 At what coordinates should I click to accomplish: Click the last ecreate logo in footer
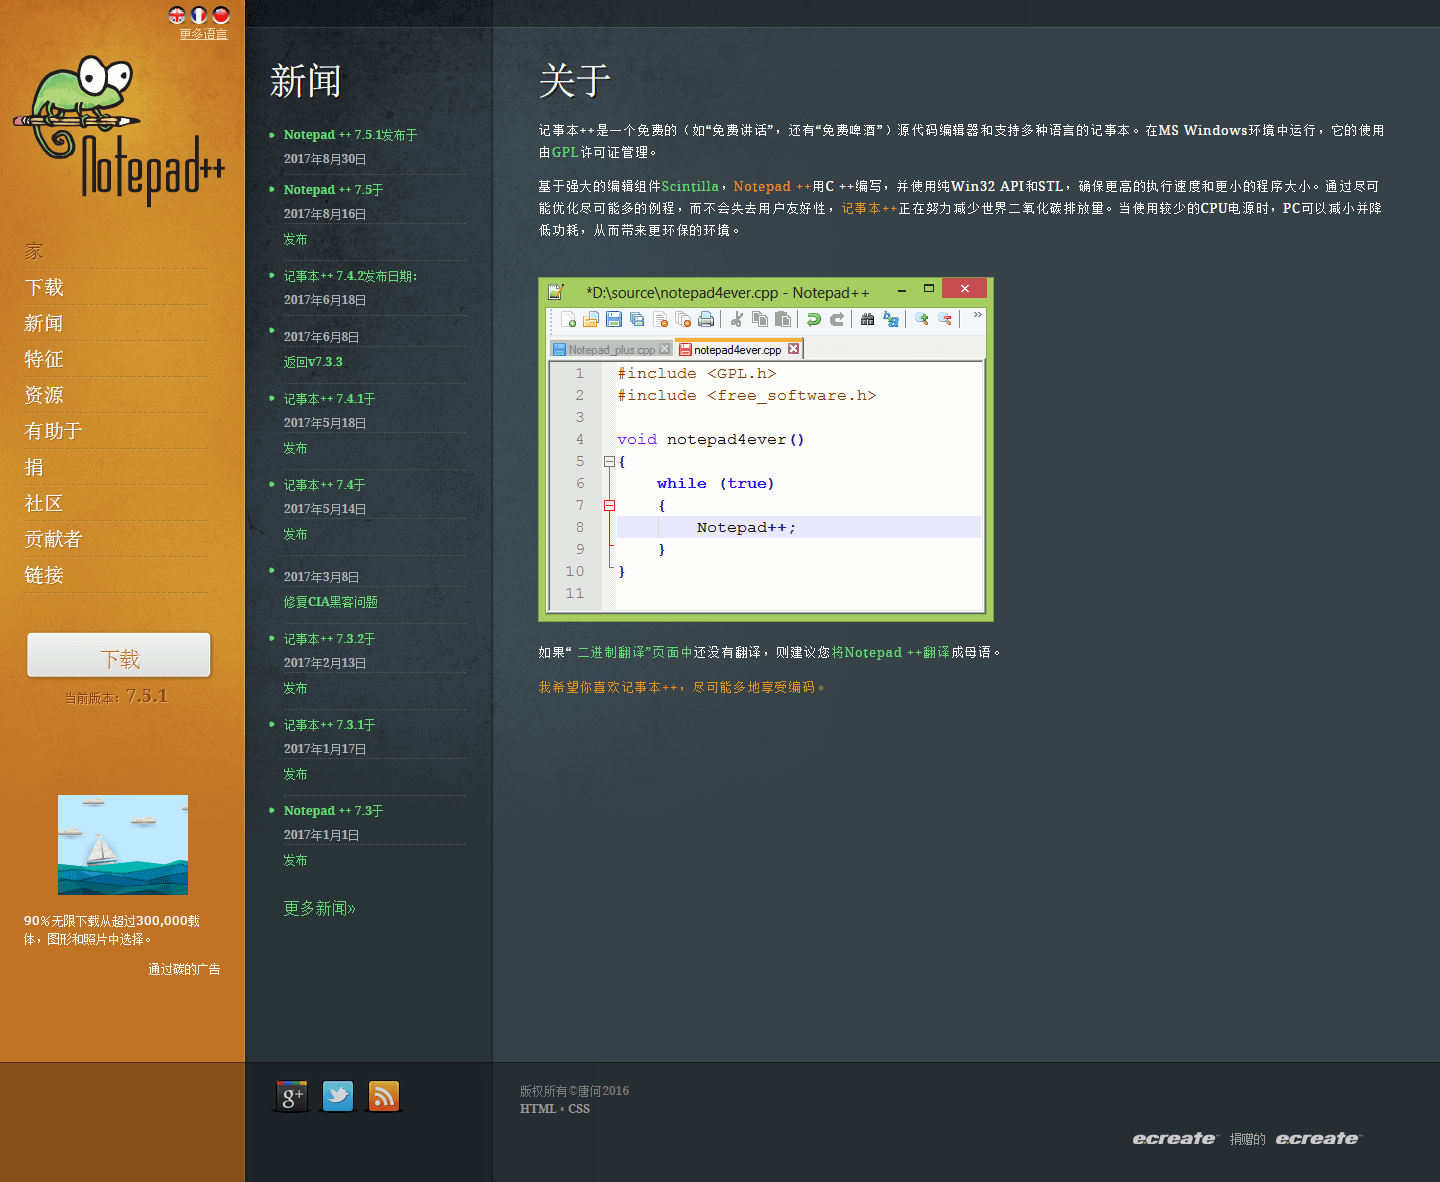click(x=1318, y=1138)
